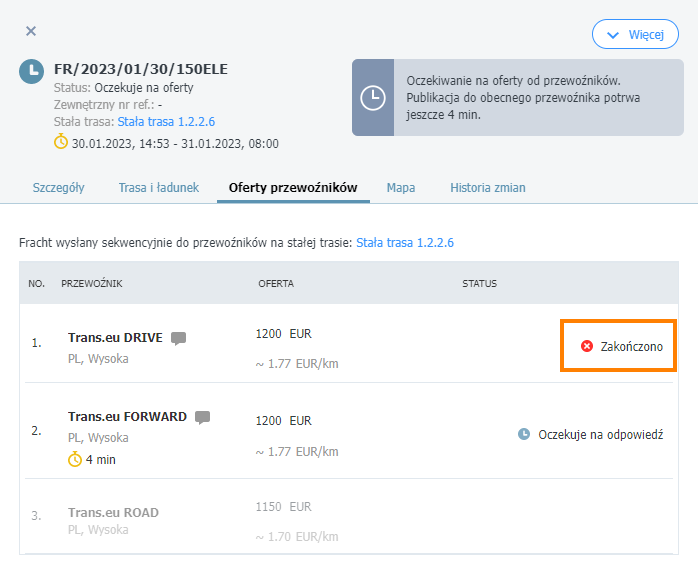Click the OFERTA column header

[x=276, y=284]
